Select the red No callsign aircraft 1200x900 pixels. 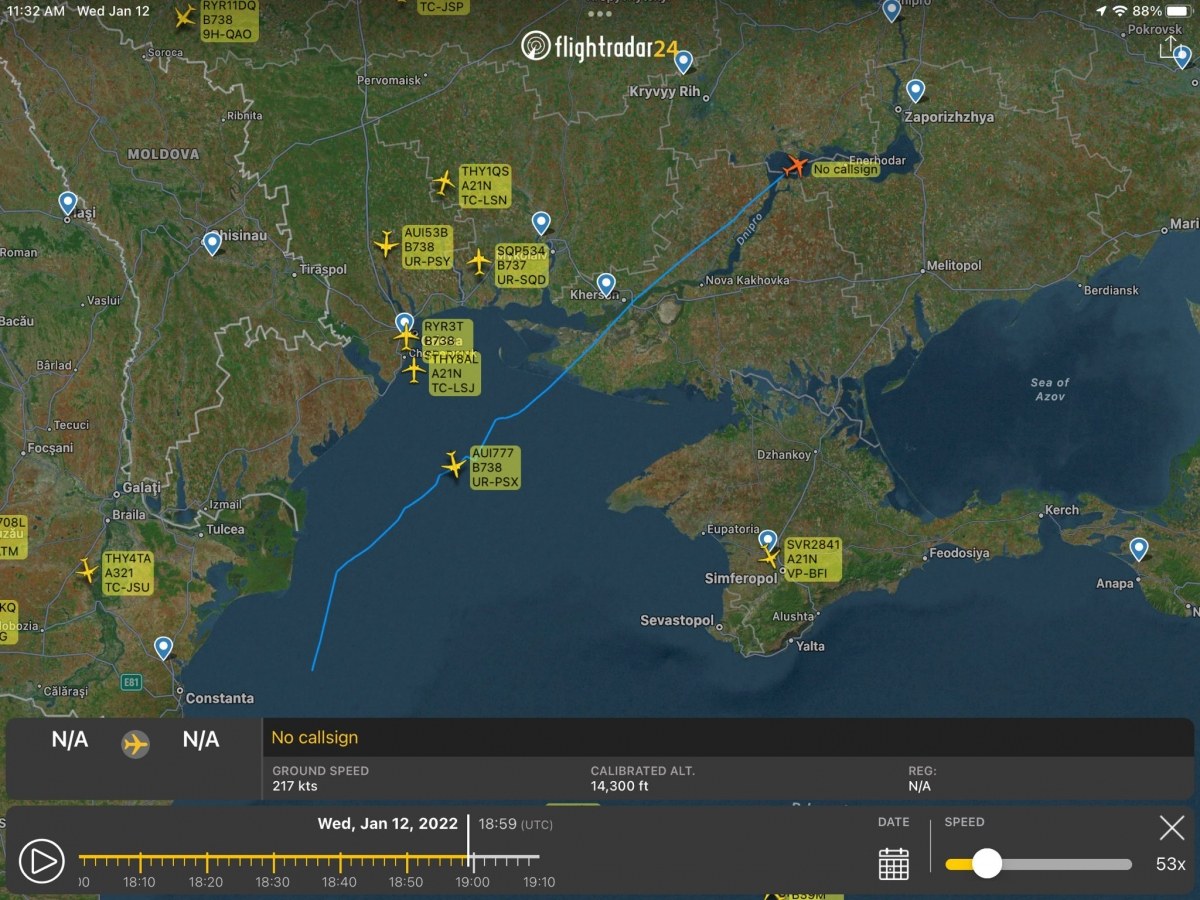point(796,165)
